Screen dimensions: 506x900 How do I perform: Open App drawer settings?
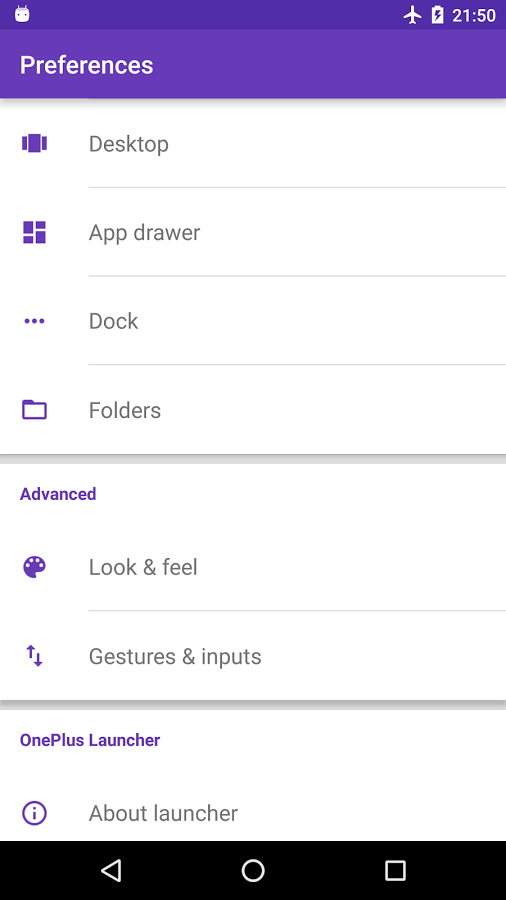pos(253,232)
